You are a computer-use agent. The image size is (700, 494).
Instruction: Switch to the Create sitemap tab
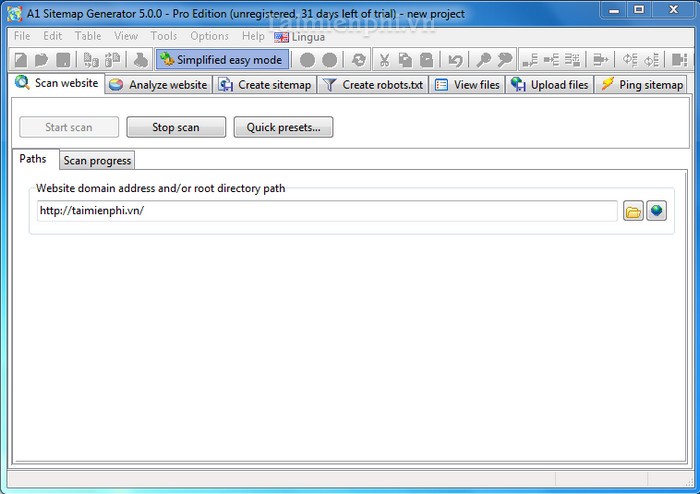[265, 85]
